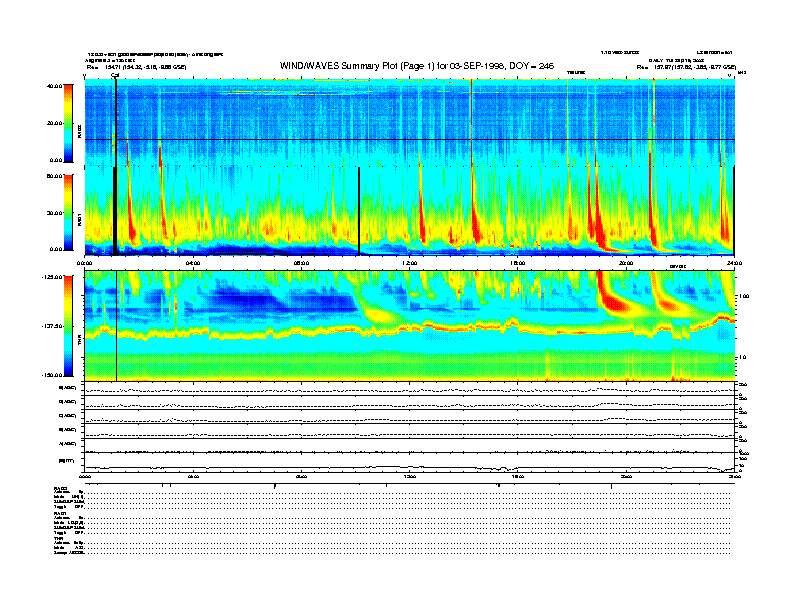
Task: Click the 12:00 time label below RAD1 panel
Action: [x=410, y=263]
